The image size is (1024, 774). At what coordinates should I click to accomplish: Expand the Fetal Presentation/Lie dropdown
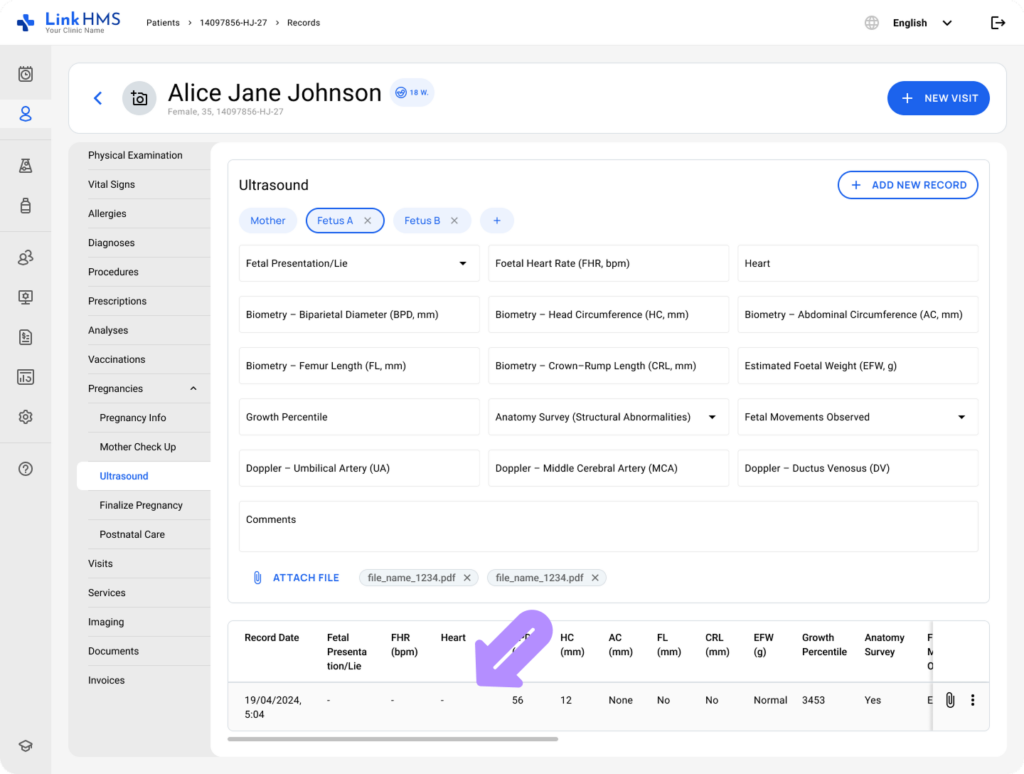[462, 264]
